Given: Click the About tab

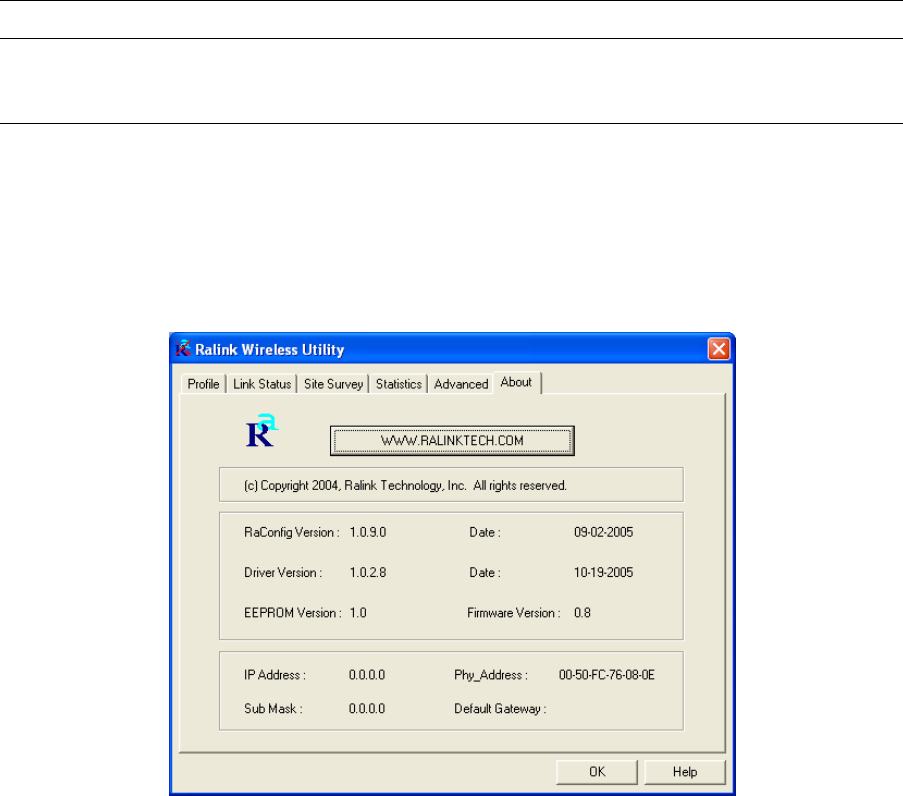Looking at the screenshot, I should coord(517,382).
